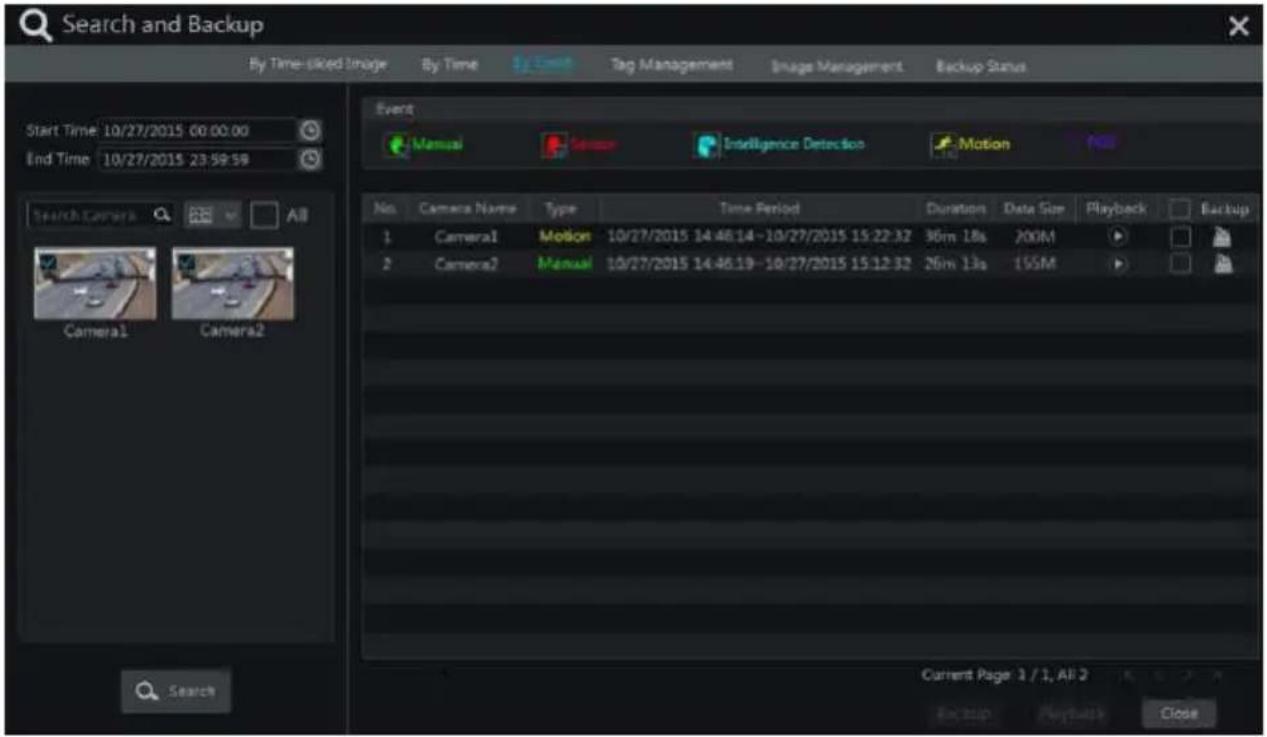
Task: Open the camera grid layout dropdown
Action: pyautogui.click(x=212, y=215)
